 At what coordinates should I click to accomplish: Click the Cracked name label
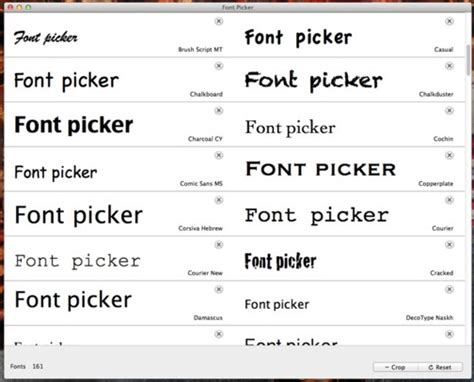(441, 273)
